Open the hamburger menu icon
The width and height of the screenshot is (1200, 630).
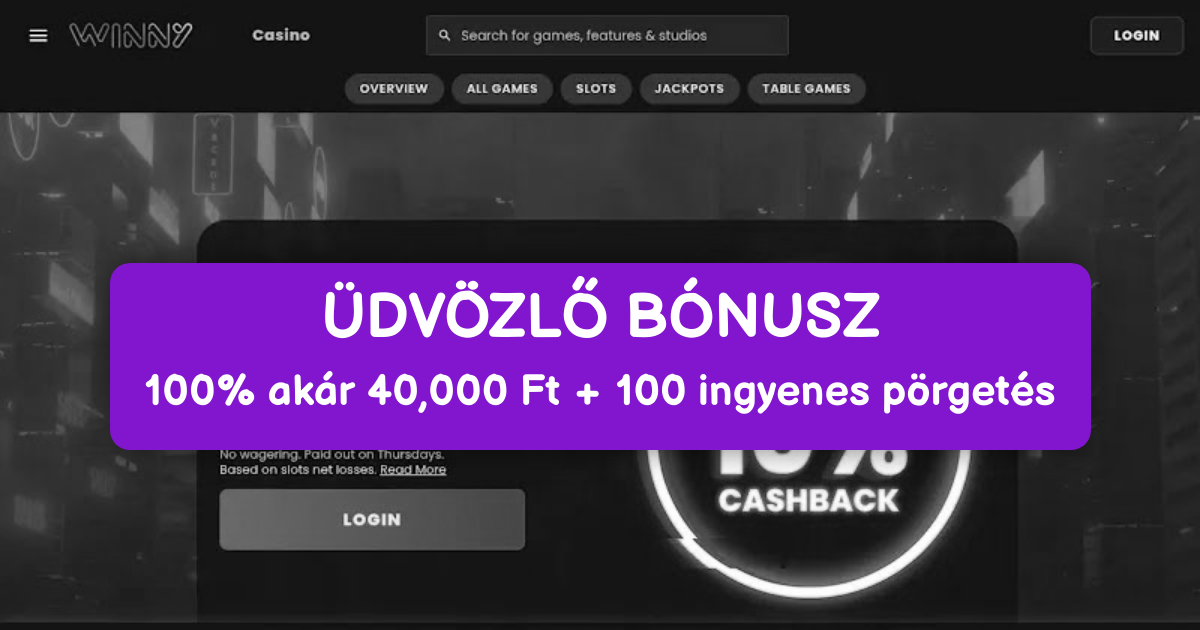(38, 35)
